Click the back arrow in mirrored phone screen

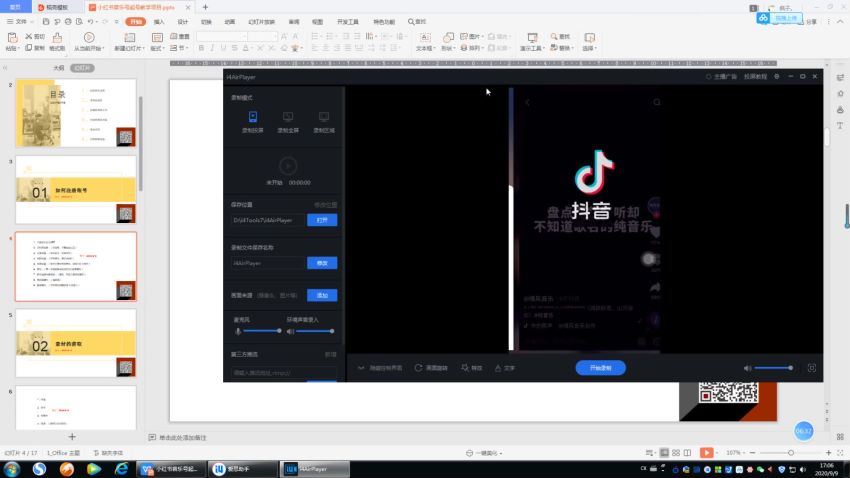point(527,102)
